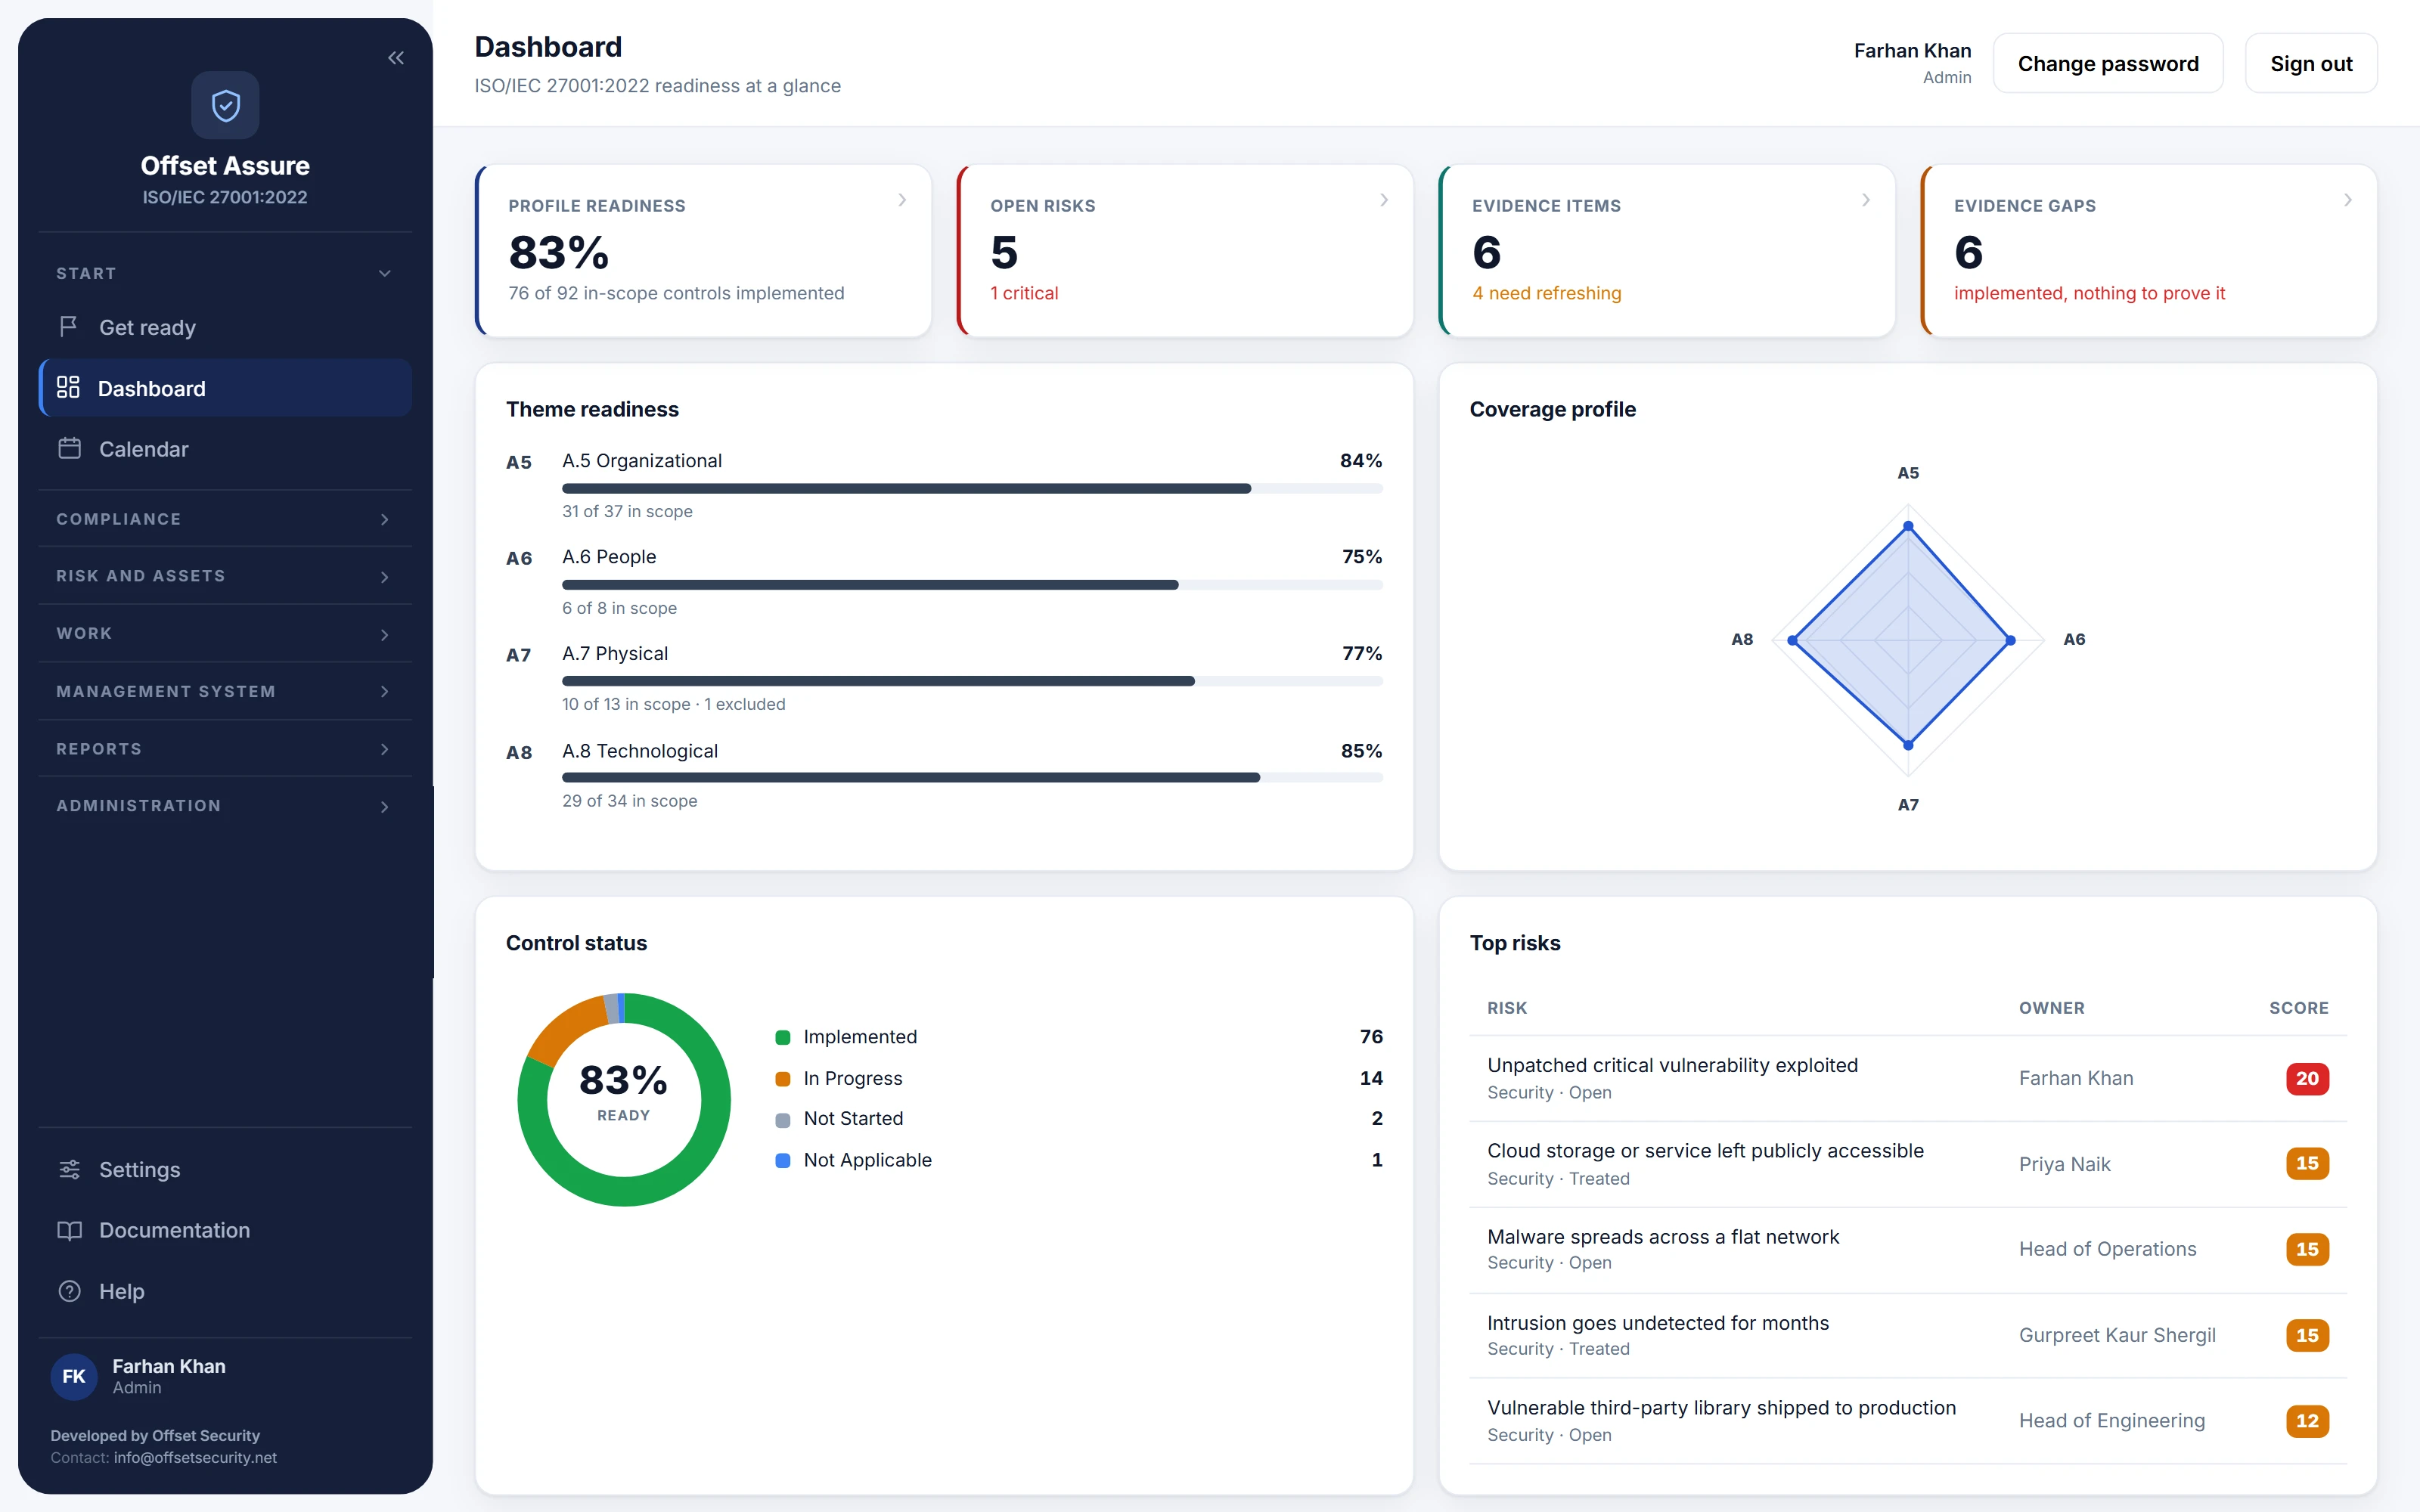Click the red score badge 20
The image size is (2420, 1512).
point(2307,1078)
